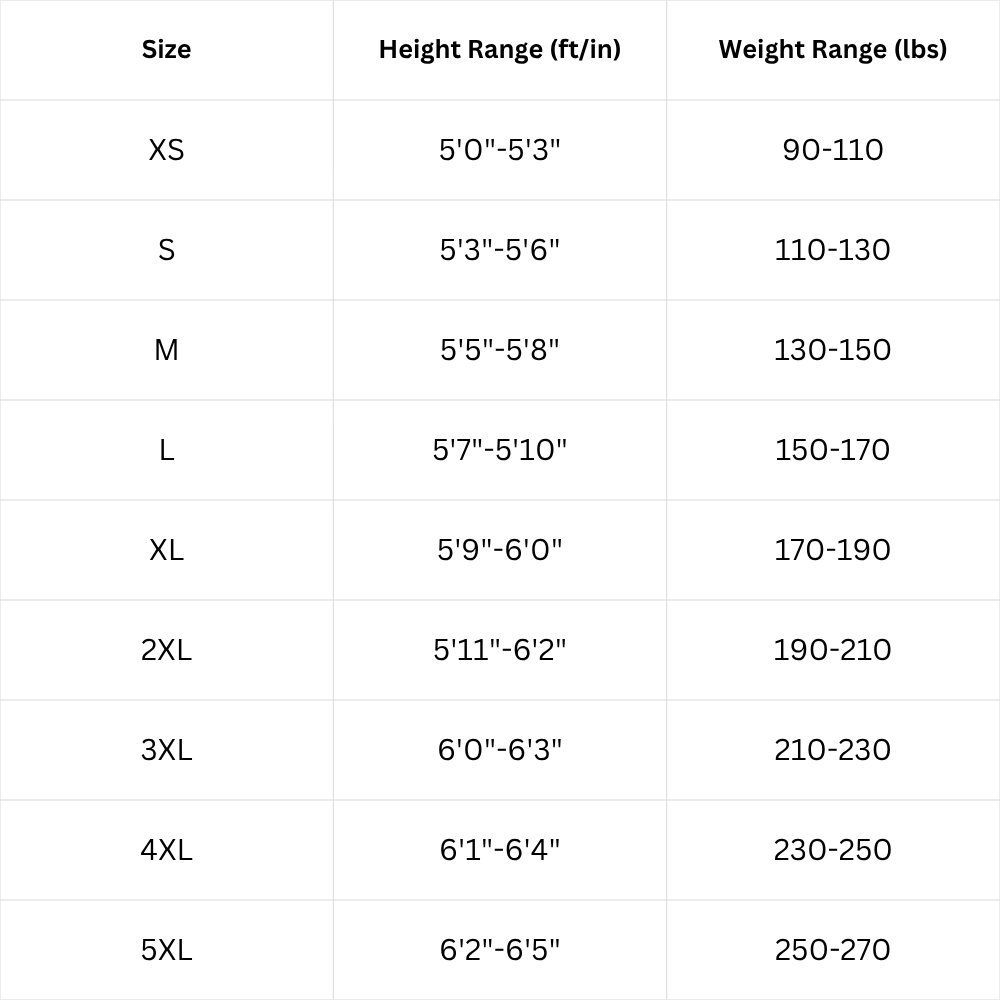Click the Size column header
The image size is (1000, 1000).
[x=166, y=50]
